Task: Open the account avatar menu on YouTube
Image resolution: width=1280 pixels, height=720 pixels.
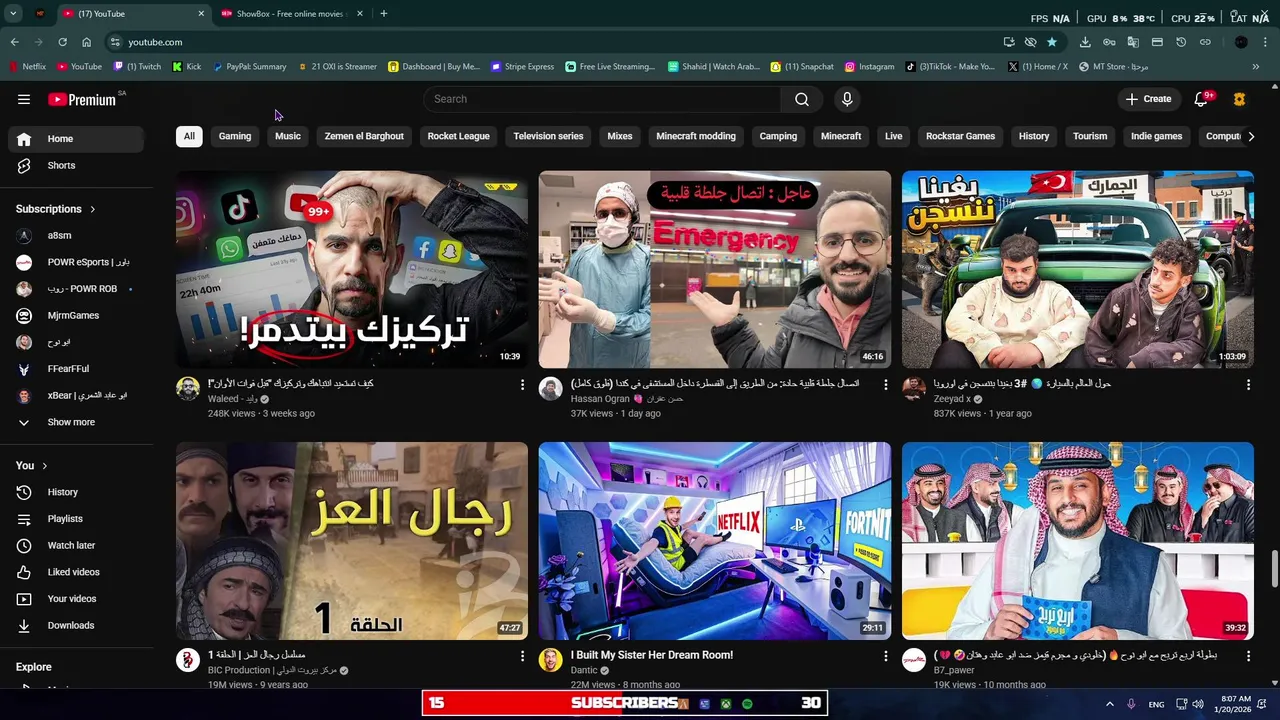Action: click(x=1239, y=99)
